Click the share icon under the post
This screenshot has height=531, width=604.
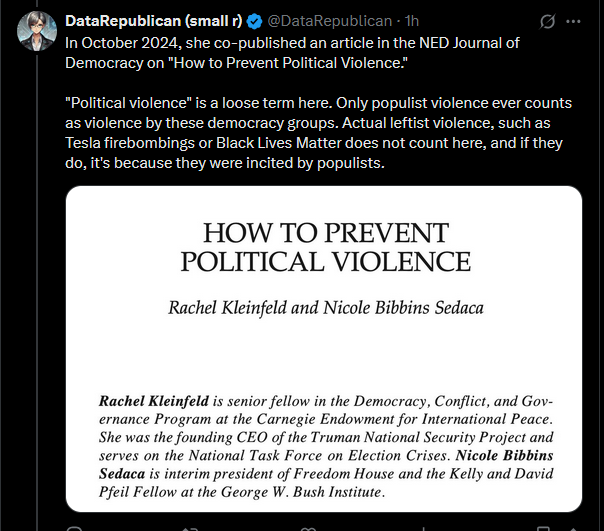(573, 528)
